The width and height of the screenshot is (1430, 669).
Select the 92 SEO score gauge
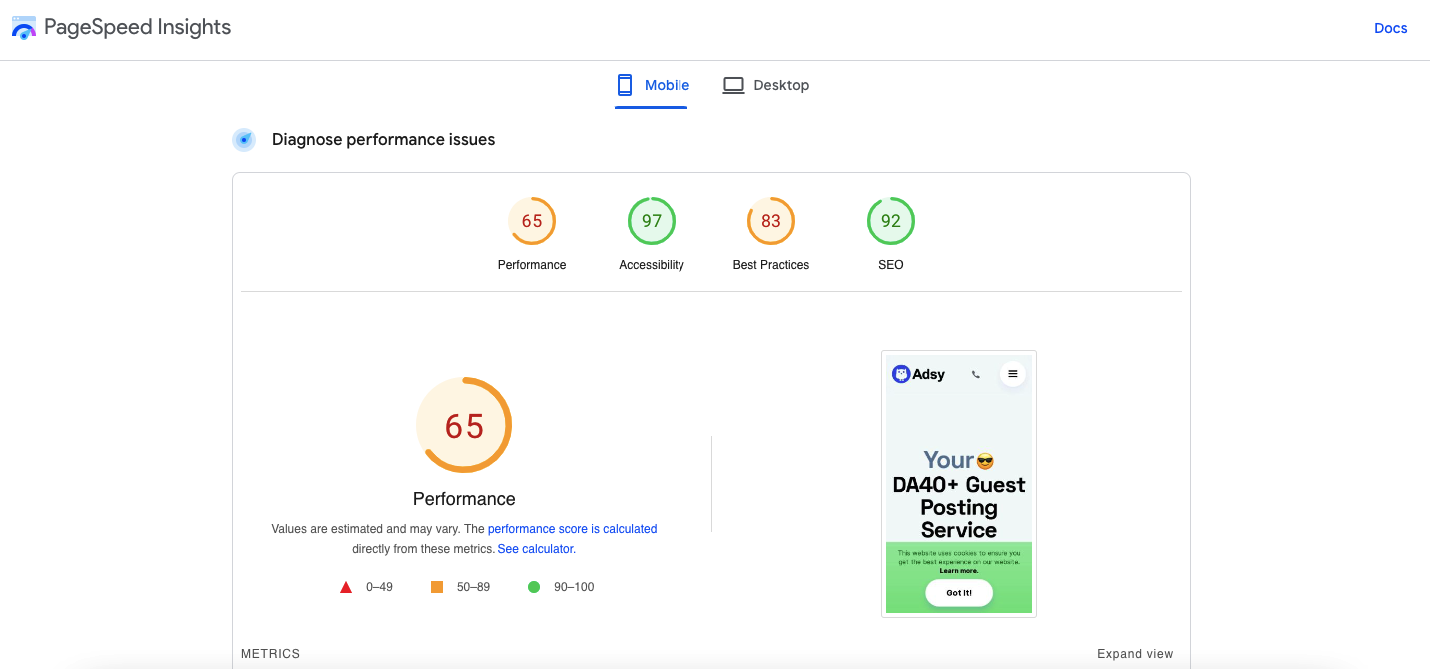point(891,221)
